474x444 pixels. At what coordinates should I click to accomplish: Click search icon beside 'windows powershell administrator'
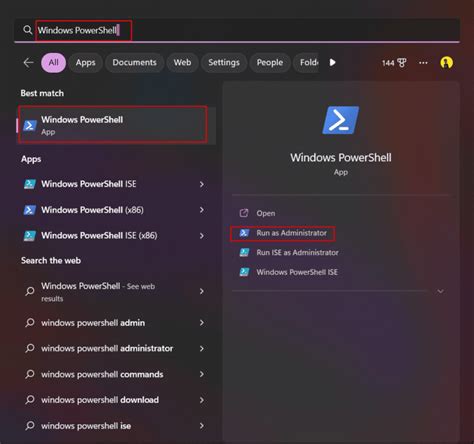pos(30,348)
